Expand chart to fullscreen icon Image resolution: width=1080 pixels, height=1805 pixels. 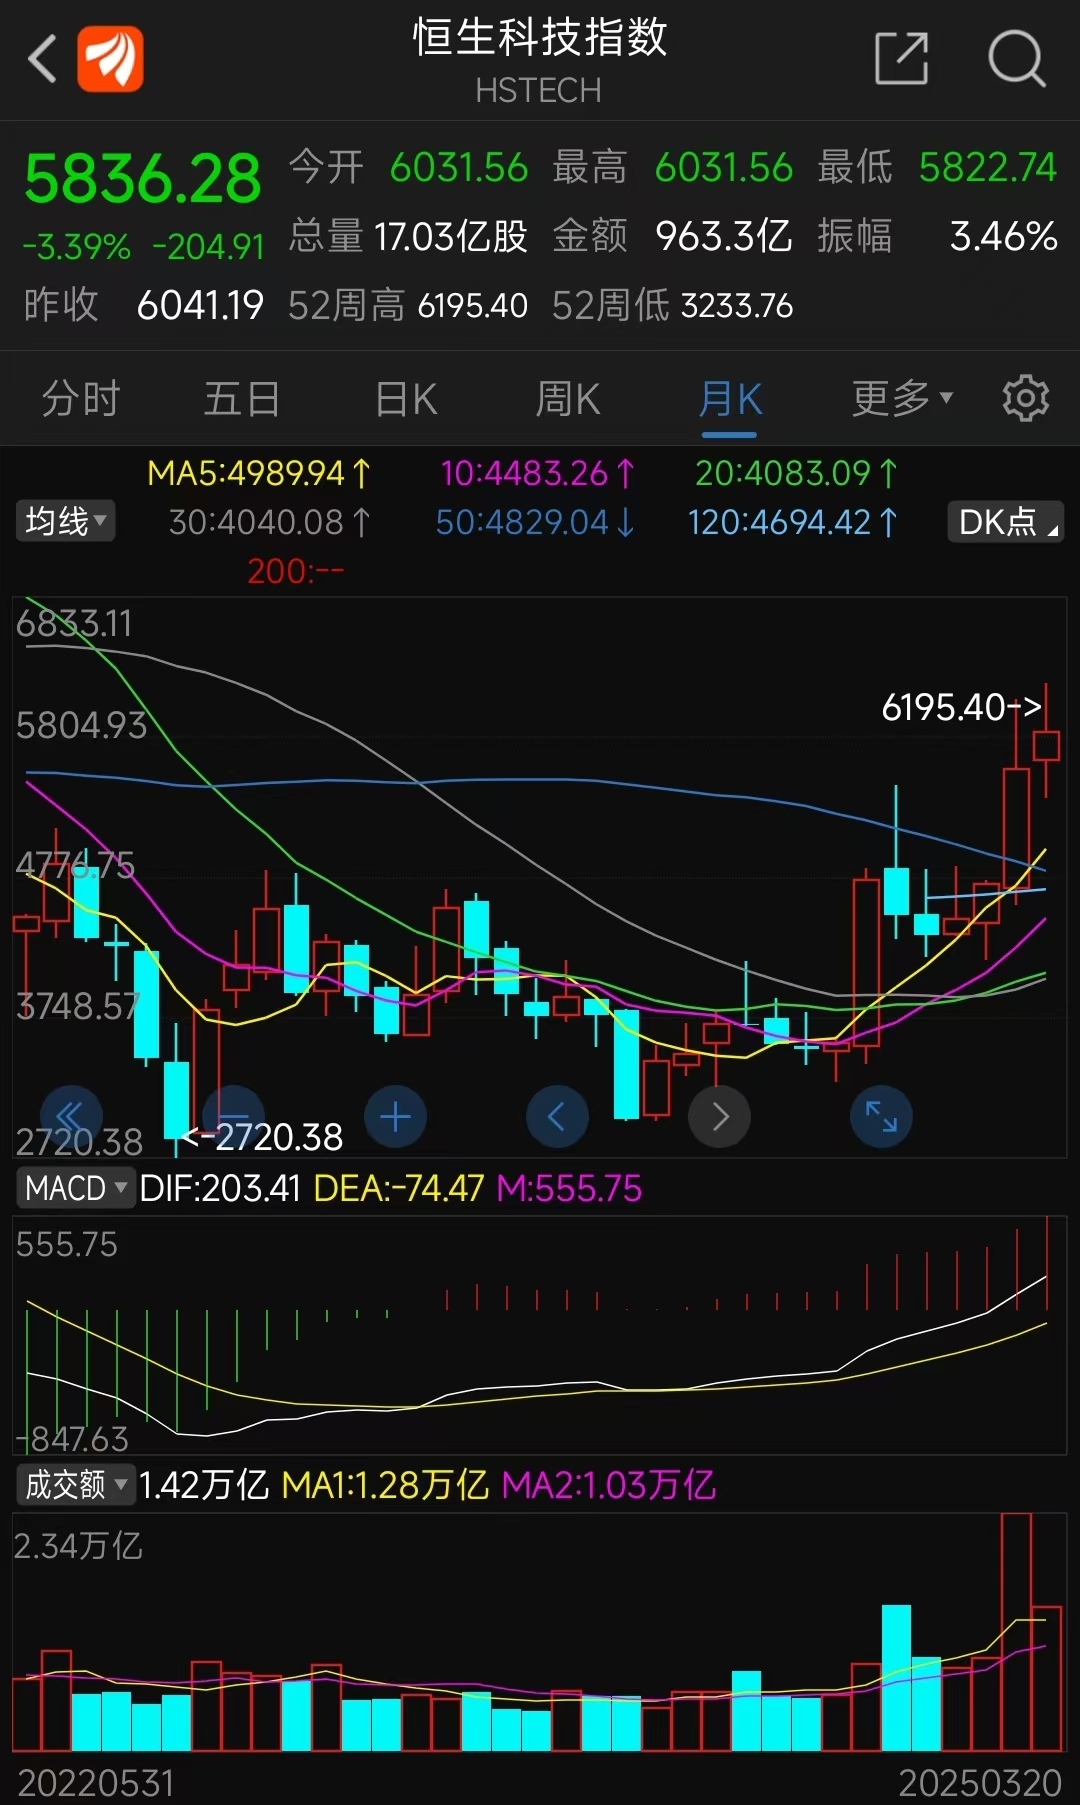881,1116
